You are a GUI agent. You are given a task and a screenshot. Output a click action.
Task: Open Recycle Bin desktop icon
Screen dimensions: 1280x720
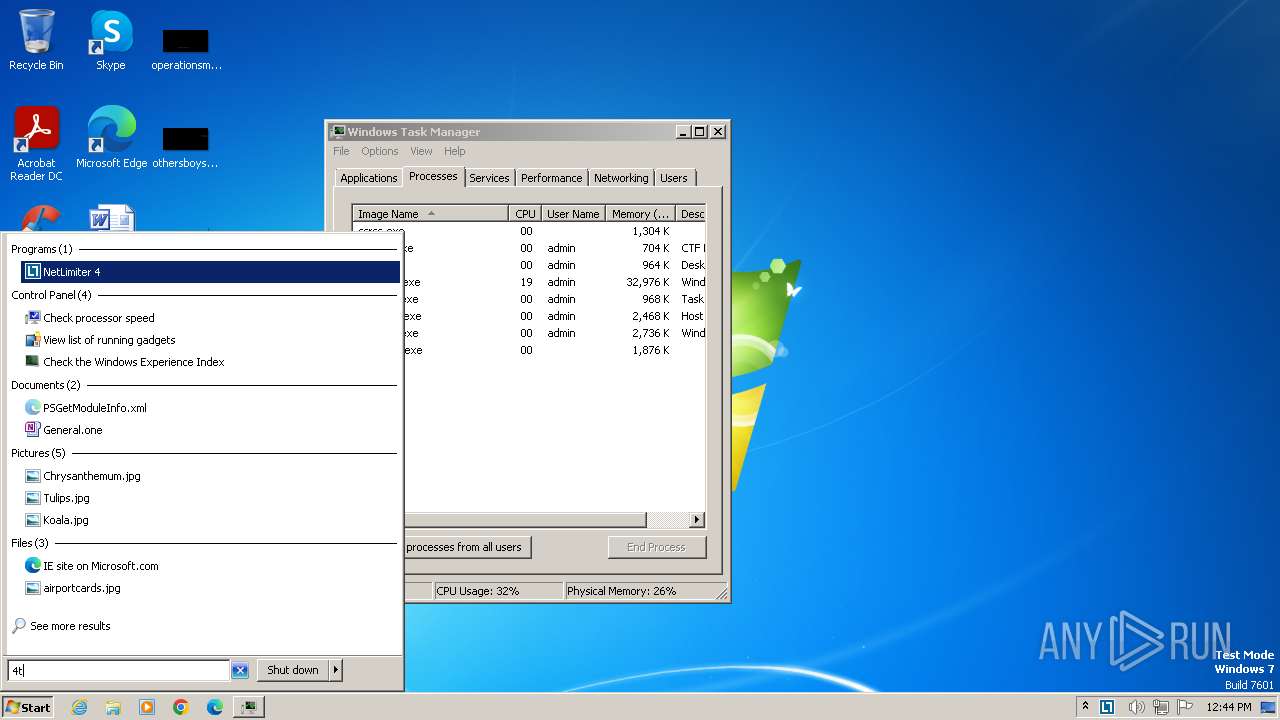(36, 40)
